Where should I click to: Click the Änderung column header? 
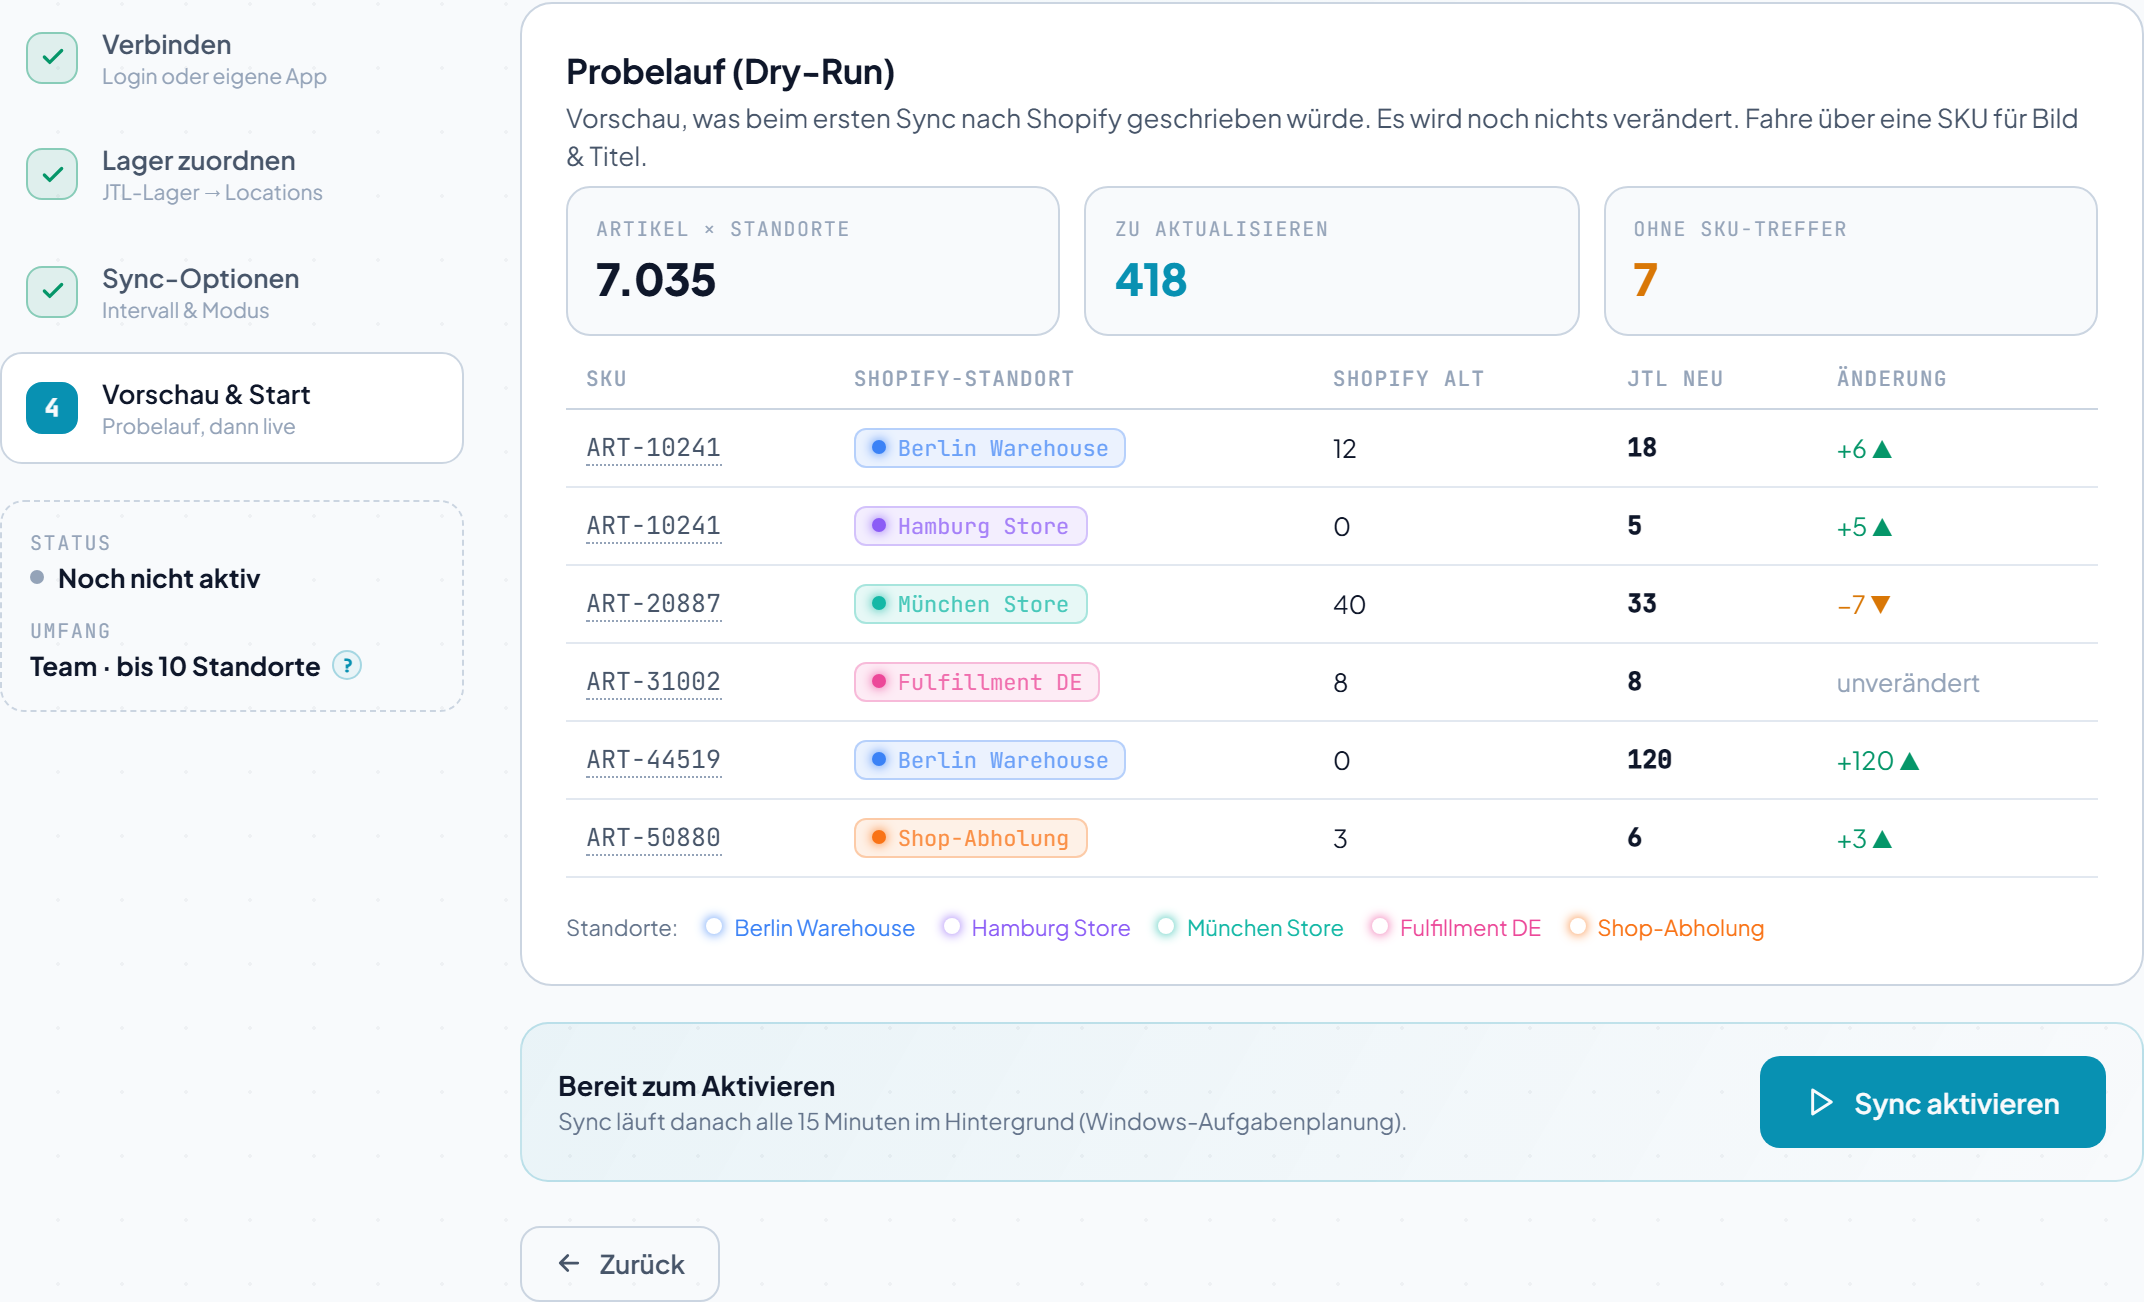[x=1891, y=379]
